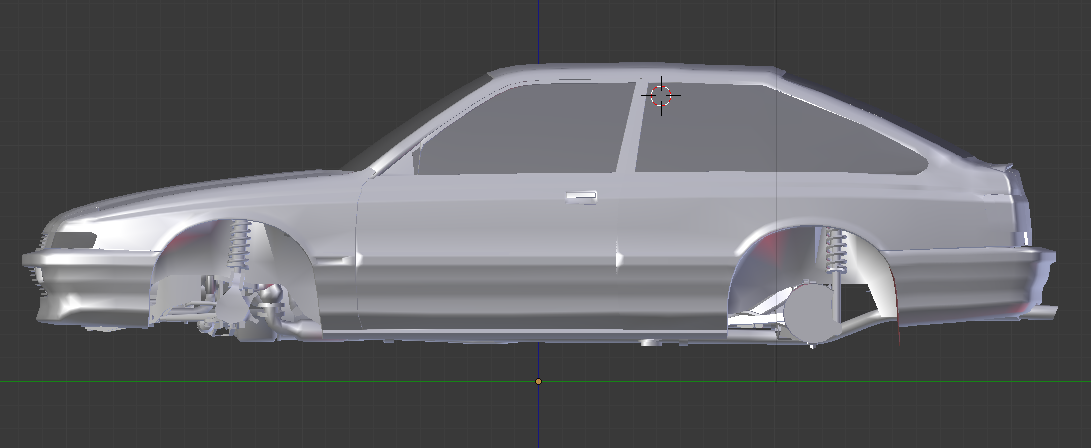
Task: Select the front suspension coil spring
Action: click(x=240, y=247)
